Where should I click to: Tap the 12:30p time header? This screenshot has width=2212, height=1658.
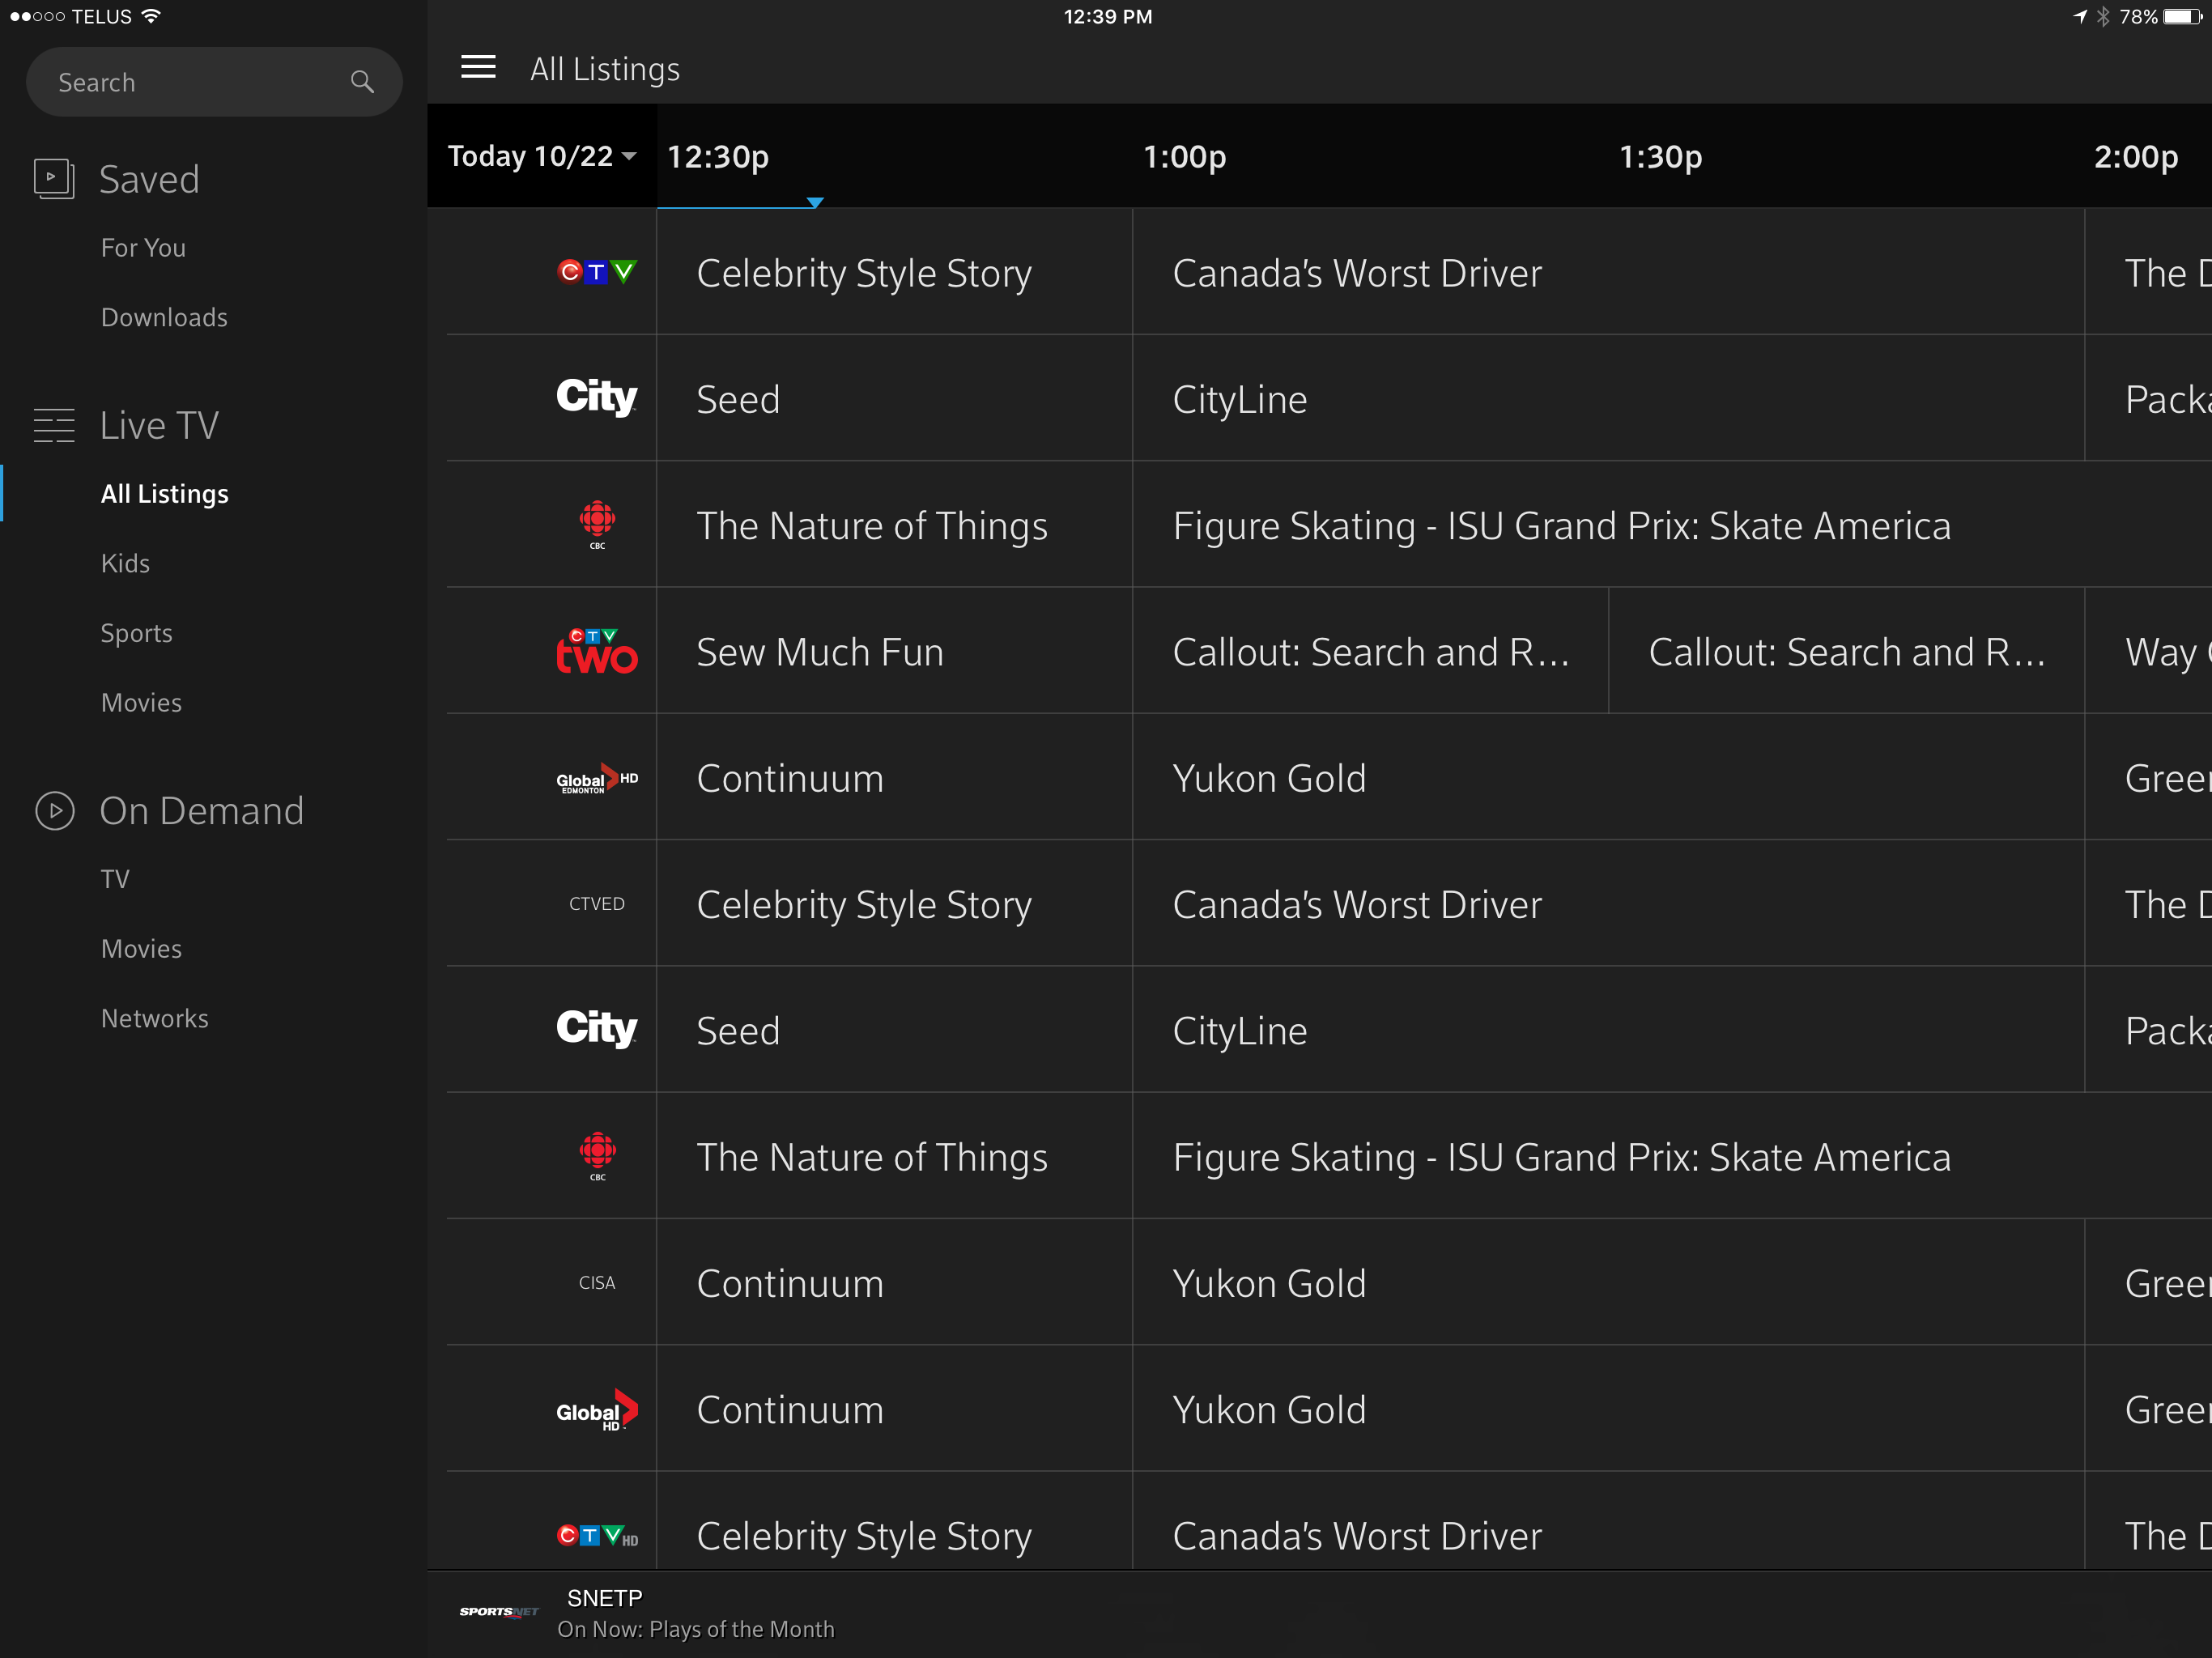[718, 156]
